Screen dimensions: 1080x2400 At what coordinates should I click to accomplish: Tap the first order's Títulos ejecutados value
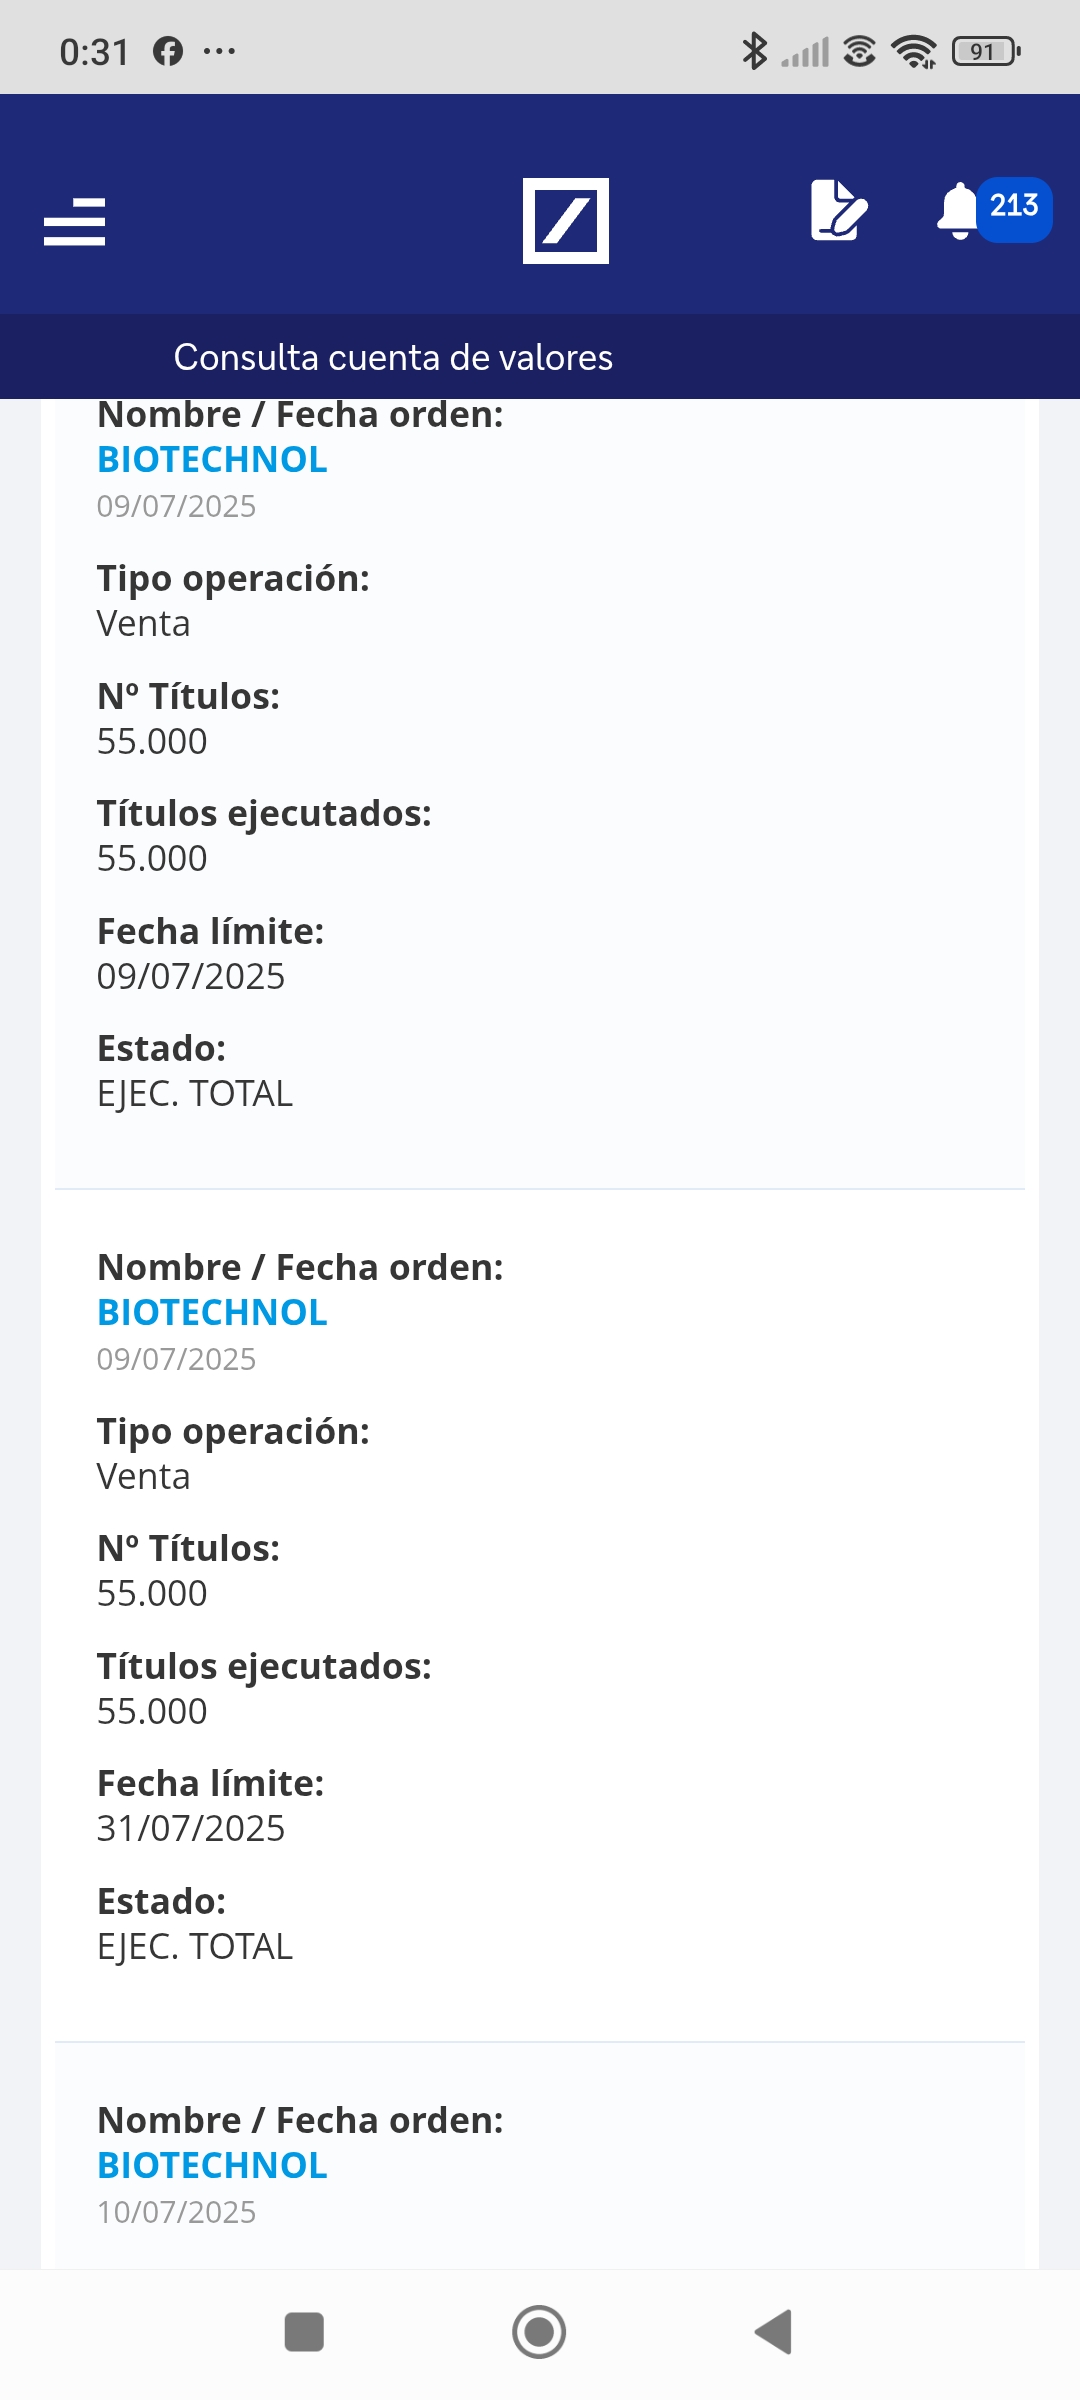point(152,858)
